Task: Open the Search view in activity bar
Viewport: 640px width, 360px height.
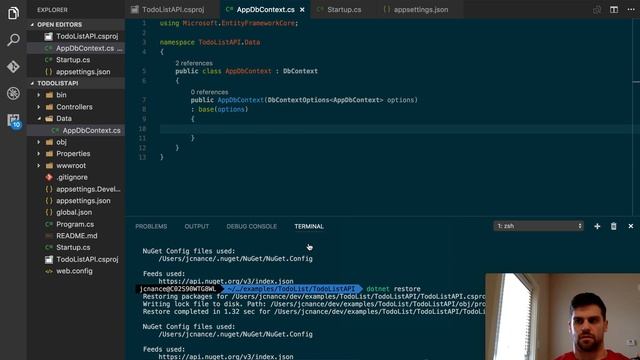Action: 13,40
